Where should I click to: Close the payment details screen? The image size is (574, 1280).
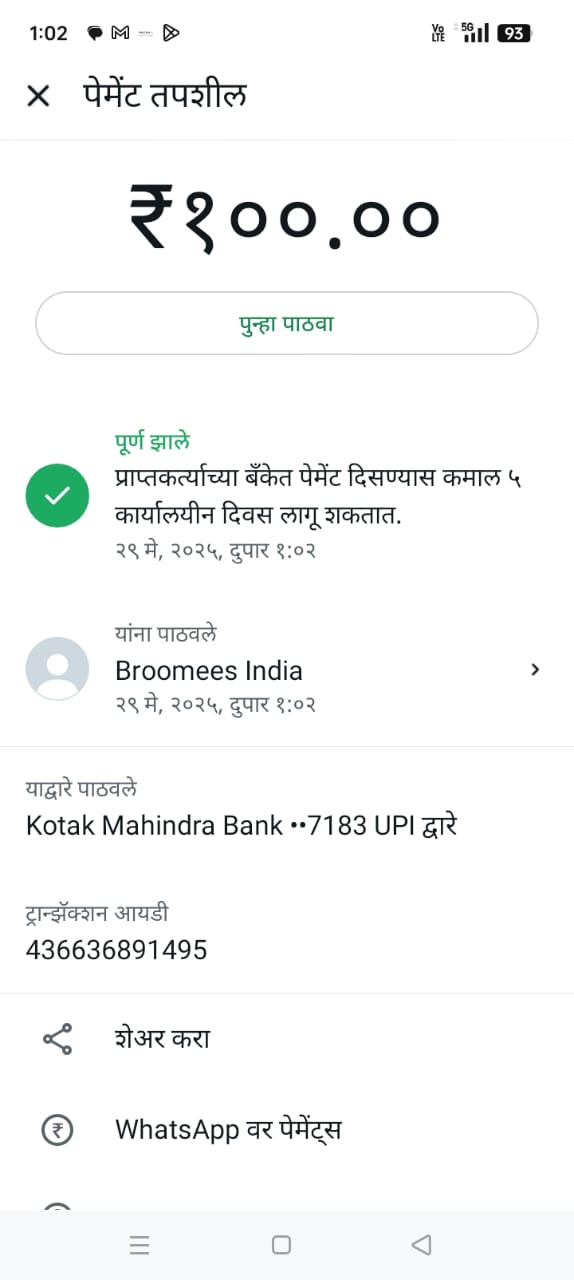(38, 96)
